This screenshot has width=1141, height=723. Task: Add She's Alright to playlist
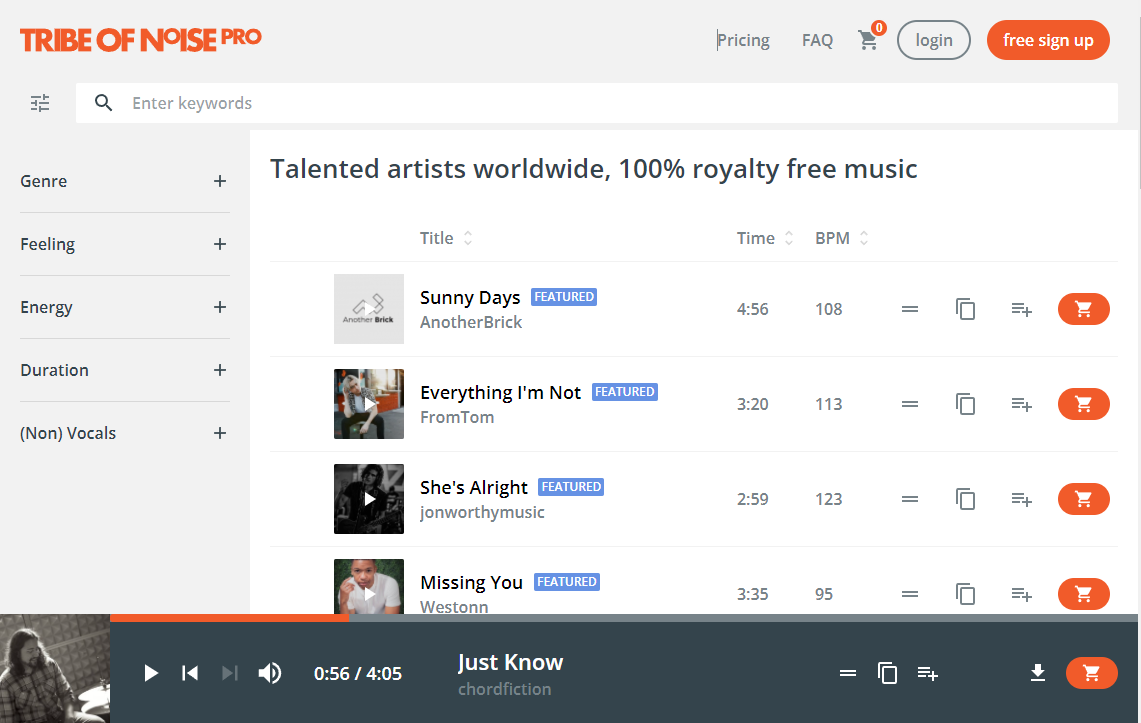[x=1022, y=500]
